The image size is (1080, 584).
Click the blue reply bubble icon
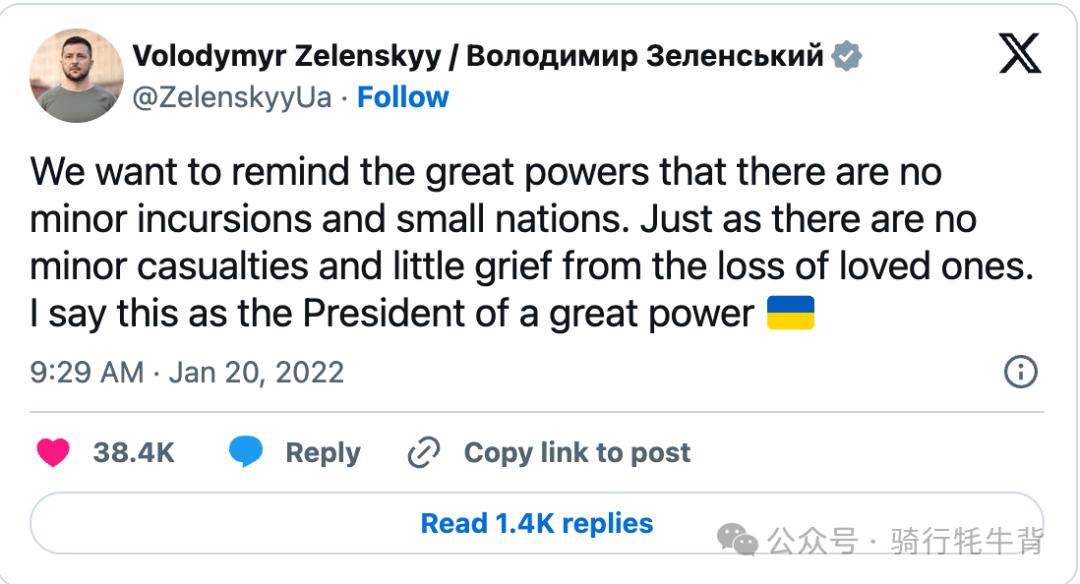[246, 452]
